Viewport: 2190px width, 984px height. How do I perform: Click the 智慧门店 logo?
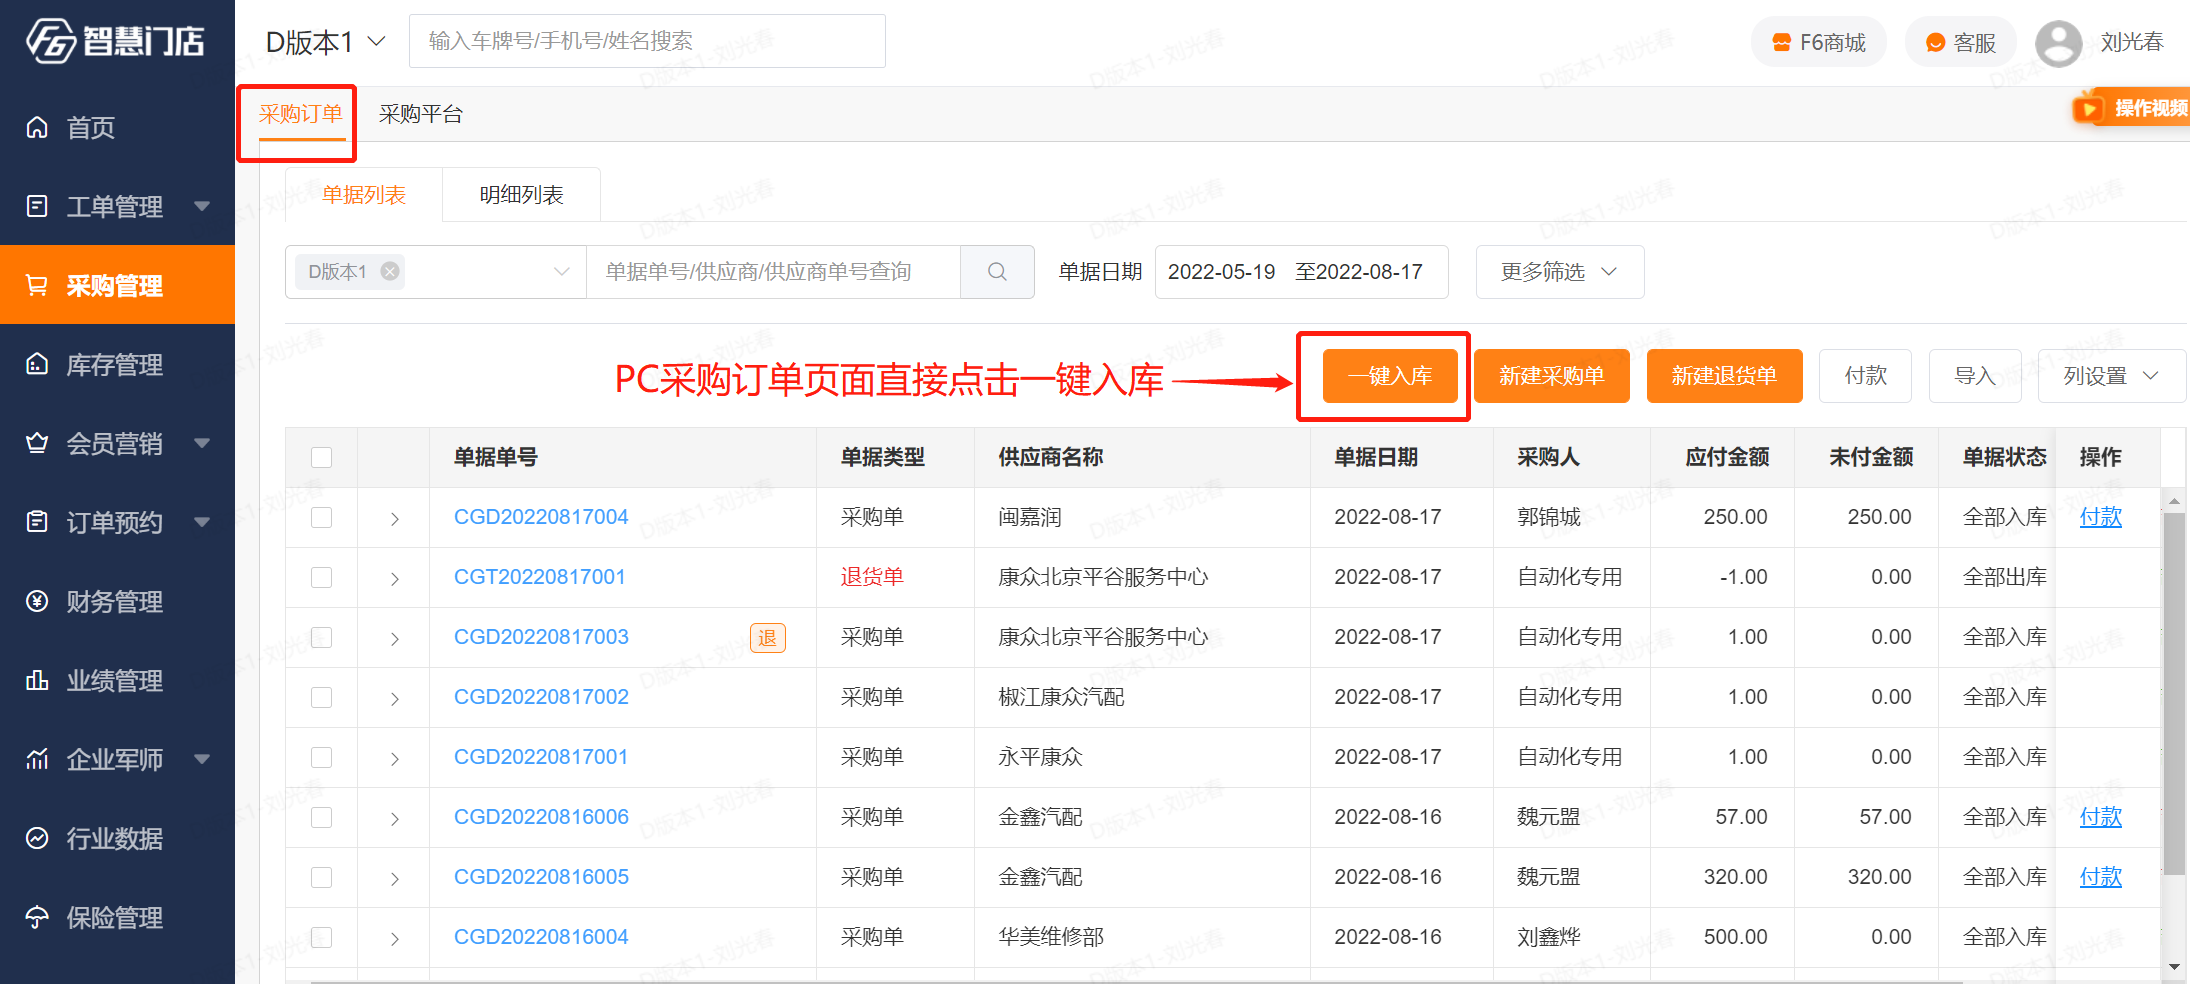[116, 41]
